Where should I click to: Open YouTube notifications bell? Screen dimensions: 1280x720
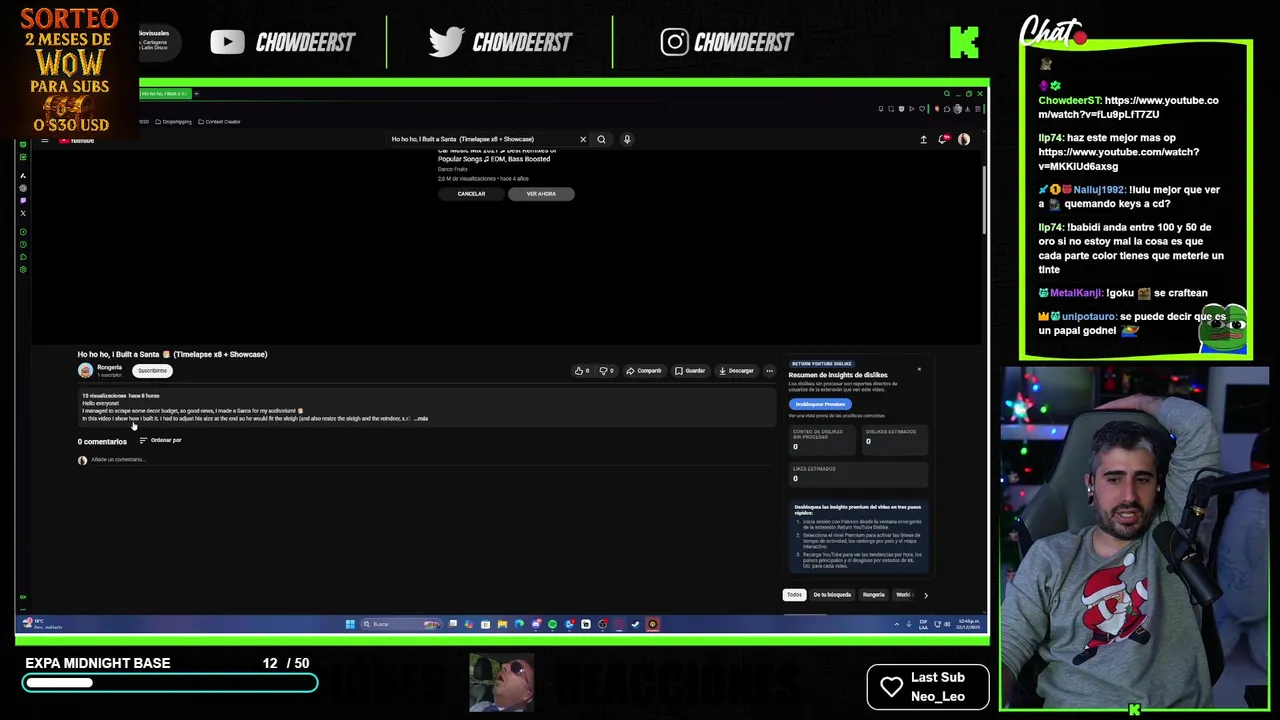pos(942,139)
